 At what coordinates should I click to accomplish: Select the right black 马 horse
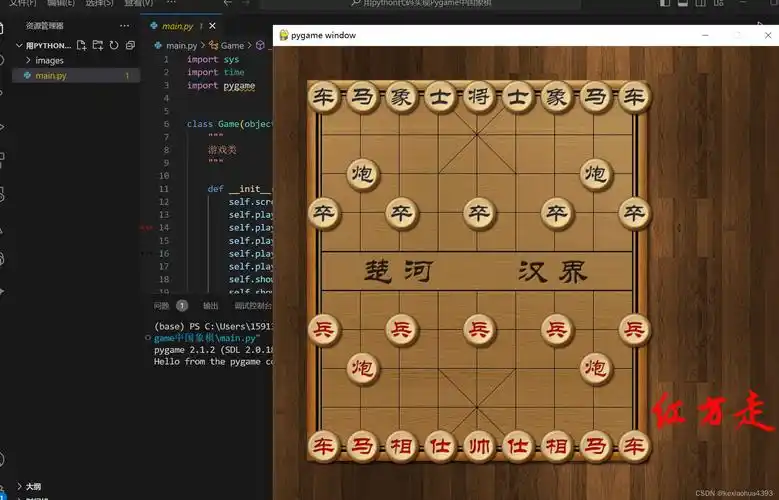click(595, 96)
